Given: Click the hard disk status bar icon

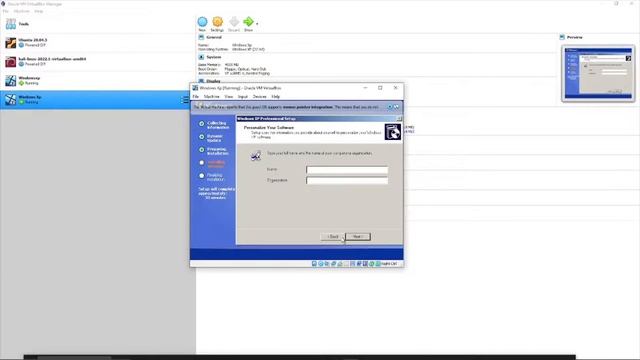Looking at the screenshot, I should (x=314, y=264).
